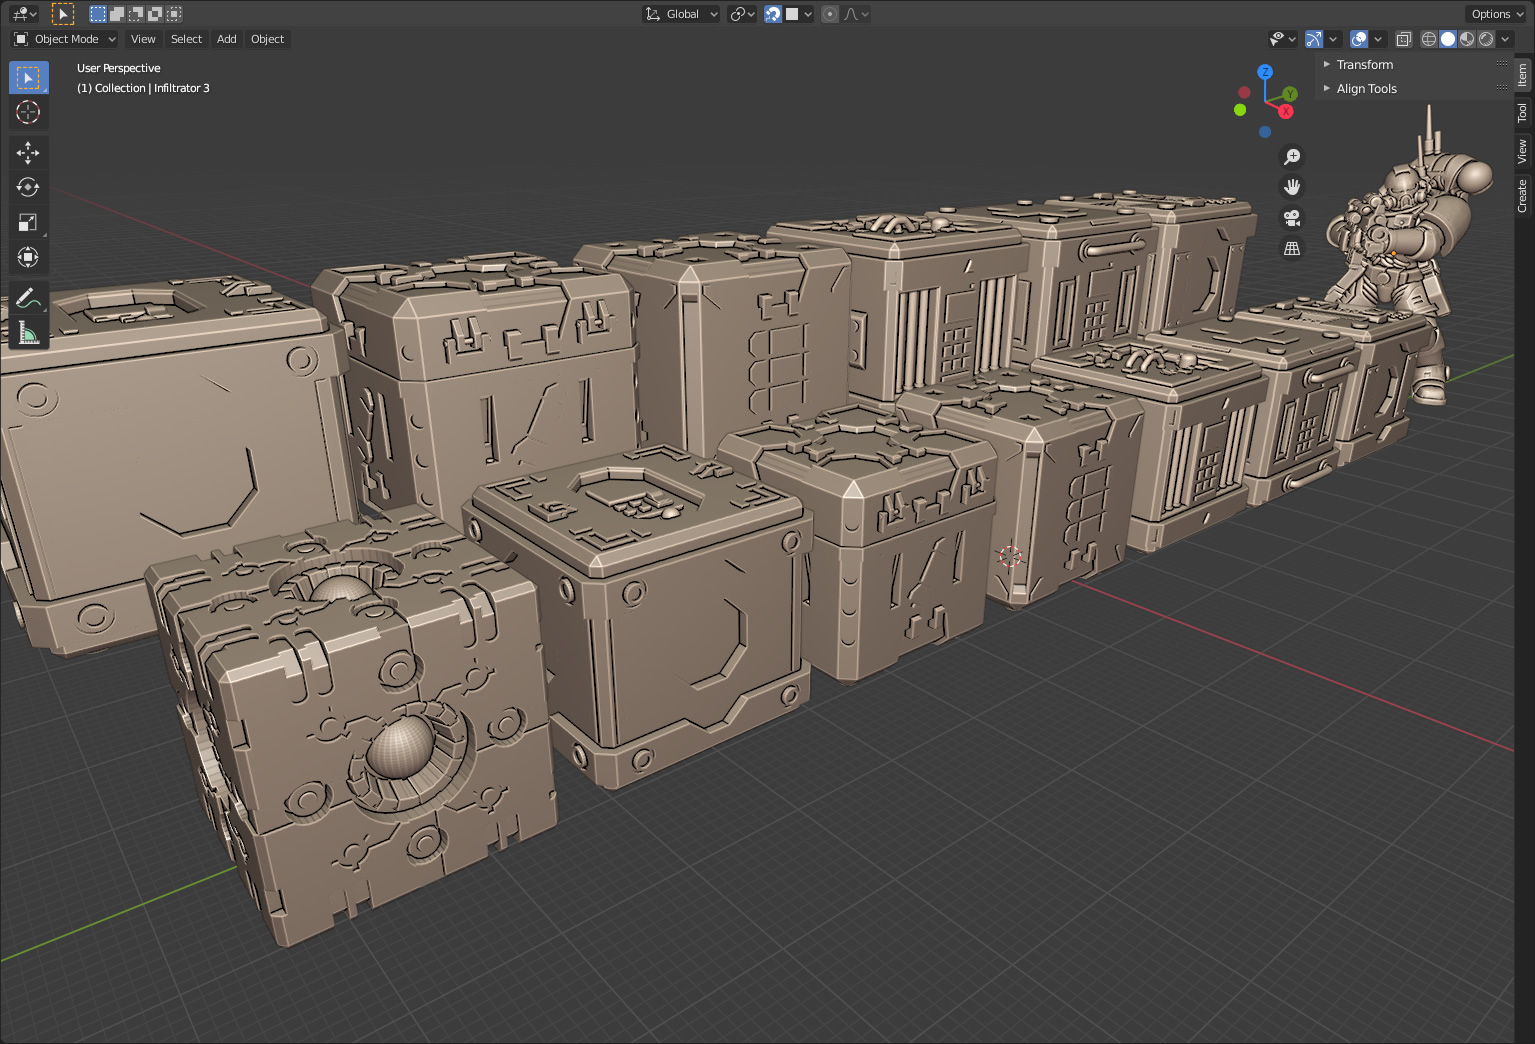Toggle X-ray display mode

click(x=1403, y=39)
